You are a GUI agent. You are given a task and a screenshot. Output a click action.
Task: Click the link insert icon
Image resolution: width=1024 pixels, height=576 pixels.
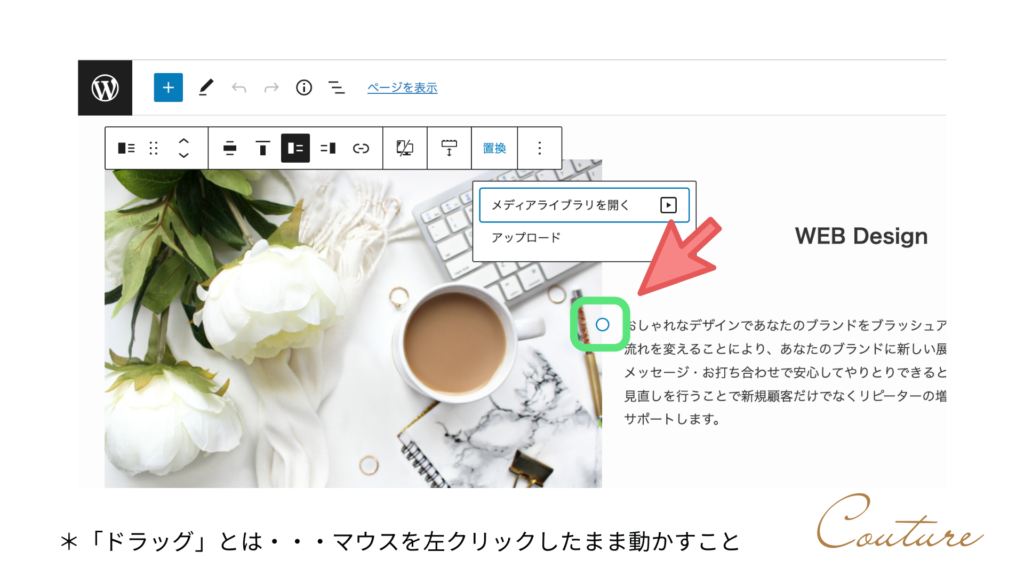[x=360, y=148]
